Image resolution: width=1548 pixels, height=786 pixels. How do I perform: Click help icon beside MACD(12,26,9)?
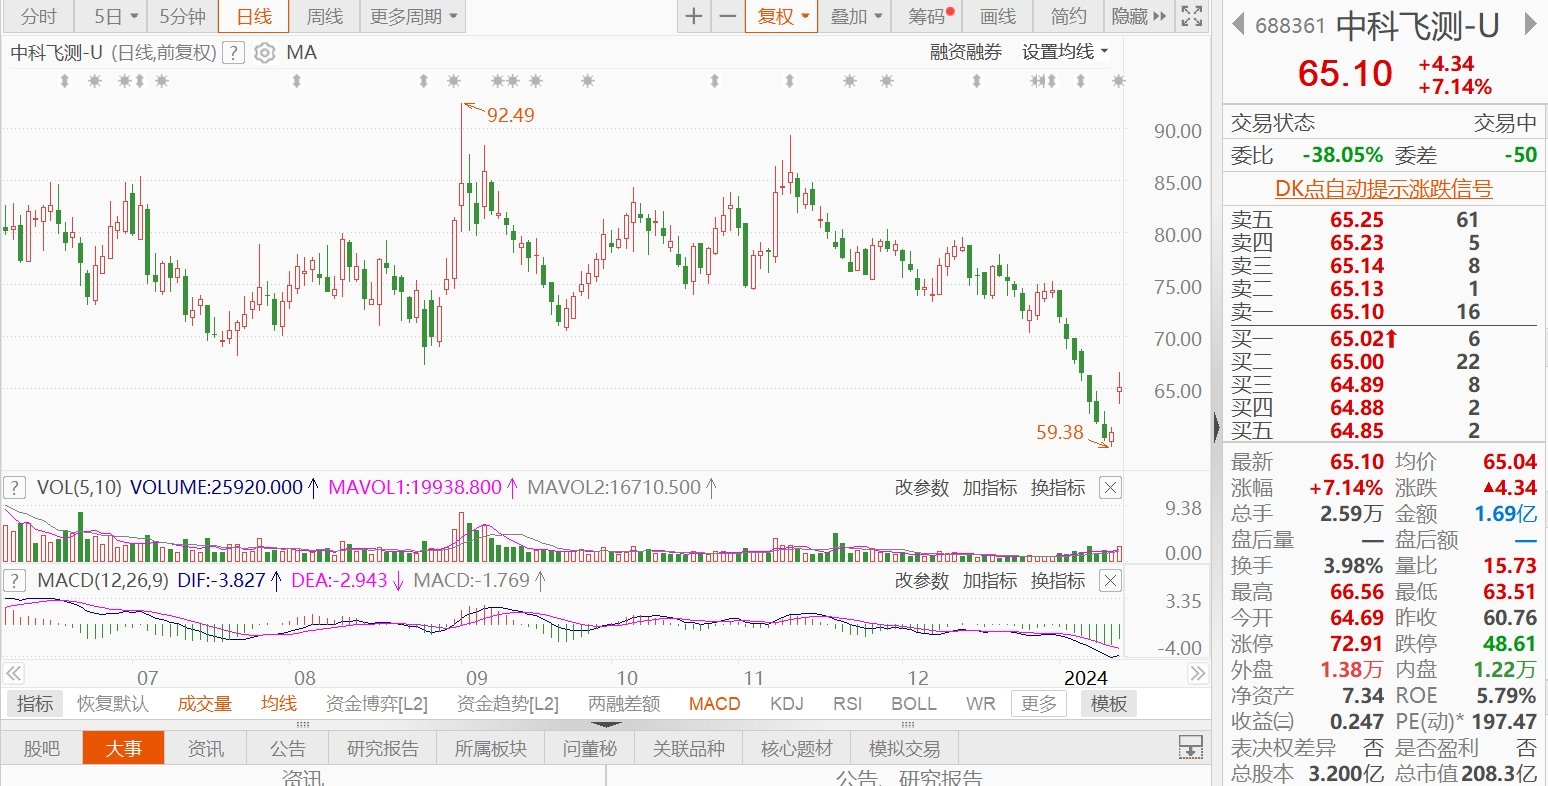(x=15, y=581)
